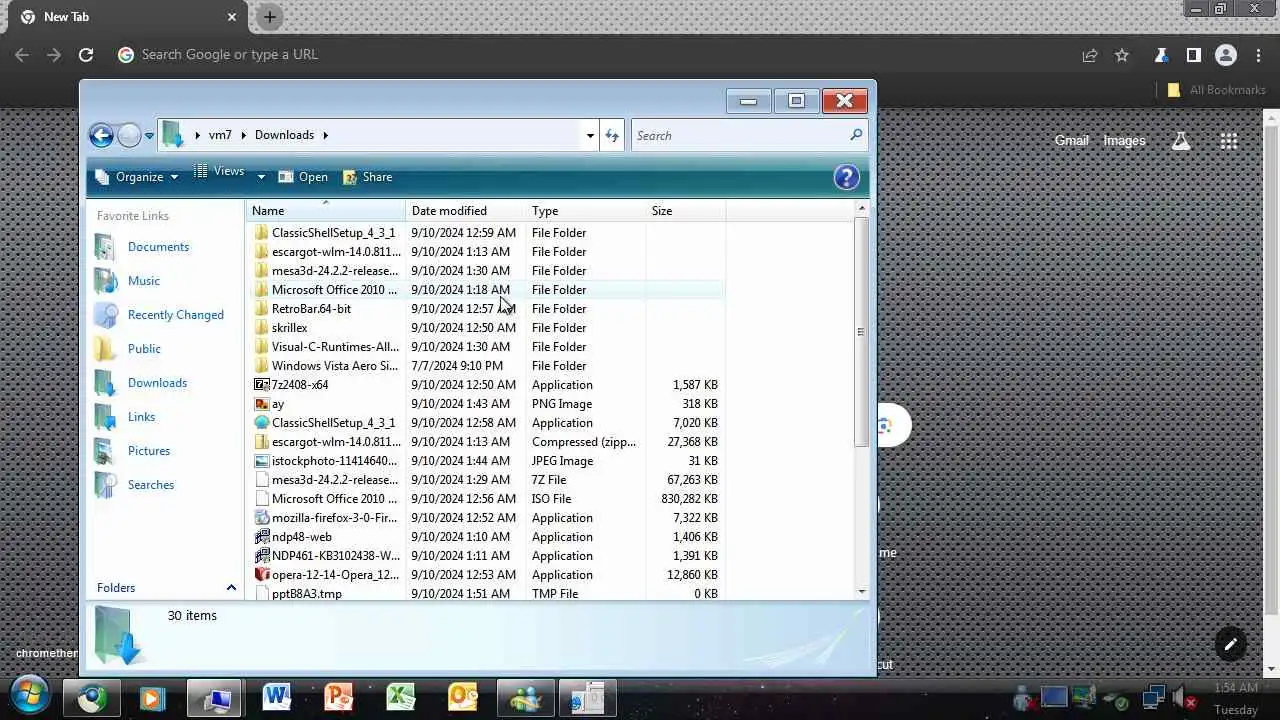Viewport: 1280px width, 720px height.
Task: Open the Explorer Help button
Action: [846, 177]
